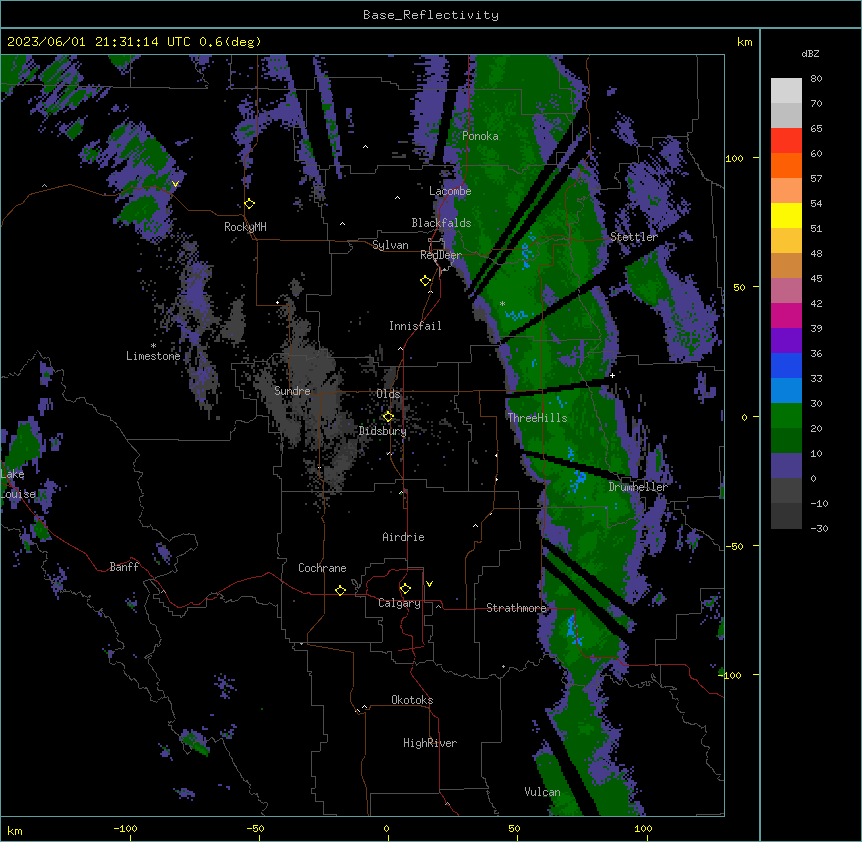Click the Base_Reflectivity title
Image resolution: width=862 pixels, height=842 pixels.
(x=431, y=15)
